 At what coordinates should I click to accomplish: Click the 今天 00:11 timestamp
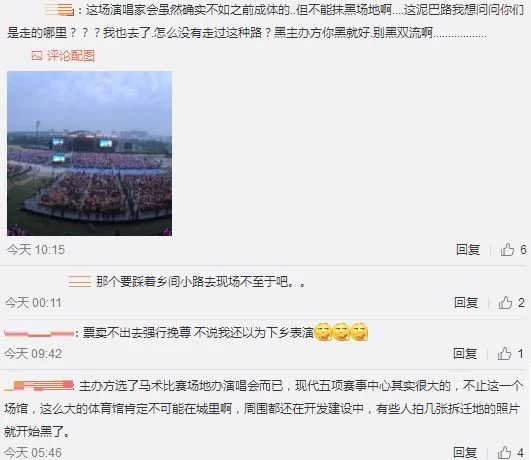pyautogui.click(x=34, y=302)
